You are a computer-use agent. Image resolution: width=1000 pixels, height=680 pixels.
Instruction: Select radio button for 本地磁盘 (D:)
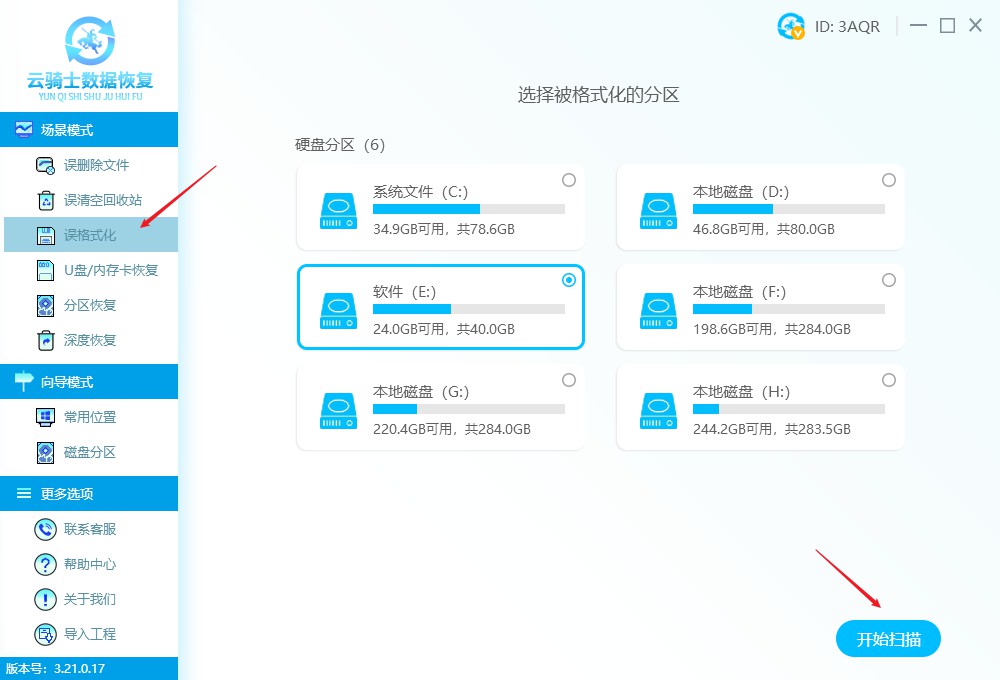(888, 180)
